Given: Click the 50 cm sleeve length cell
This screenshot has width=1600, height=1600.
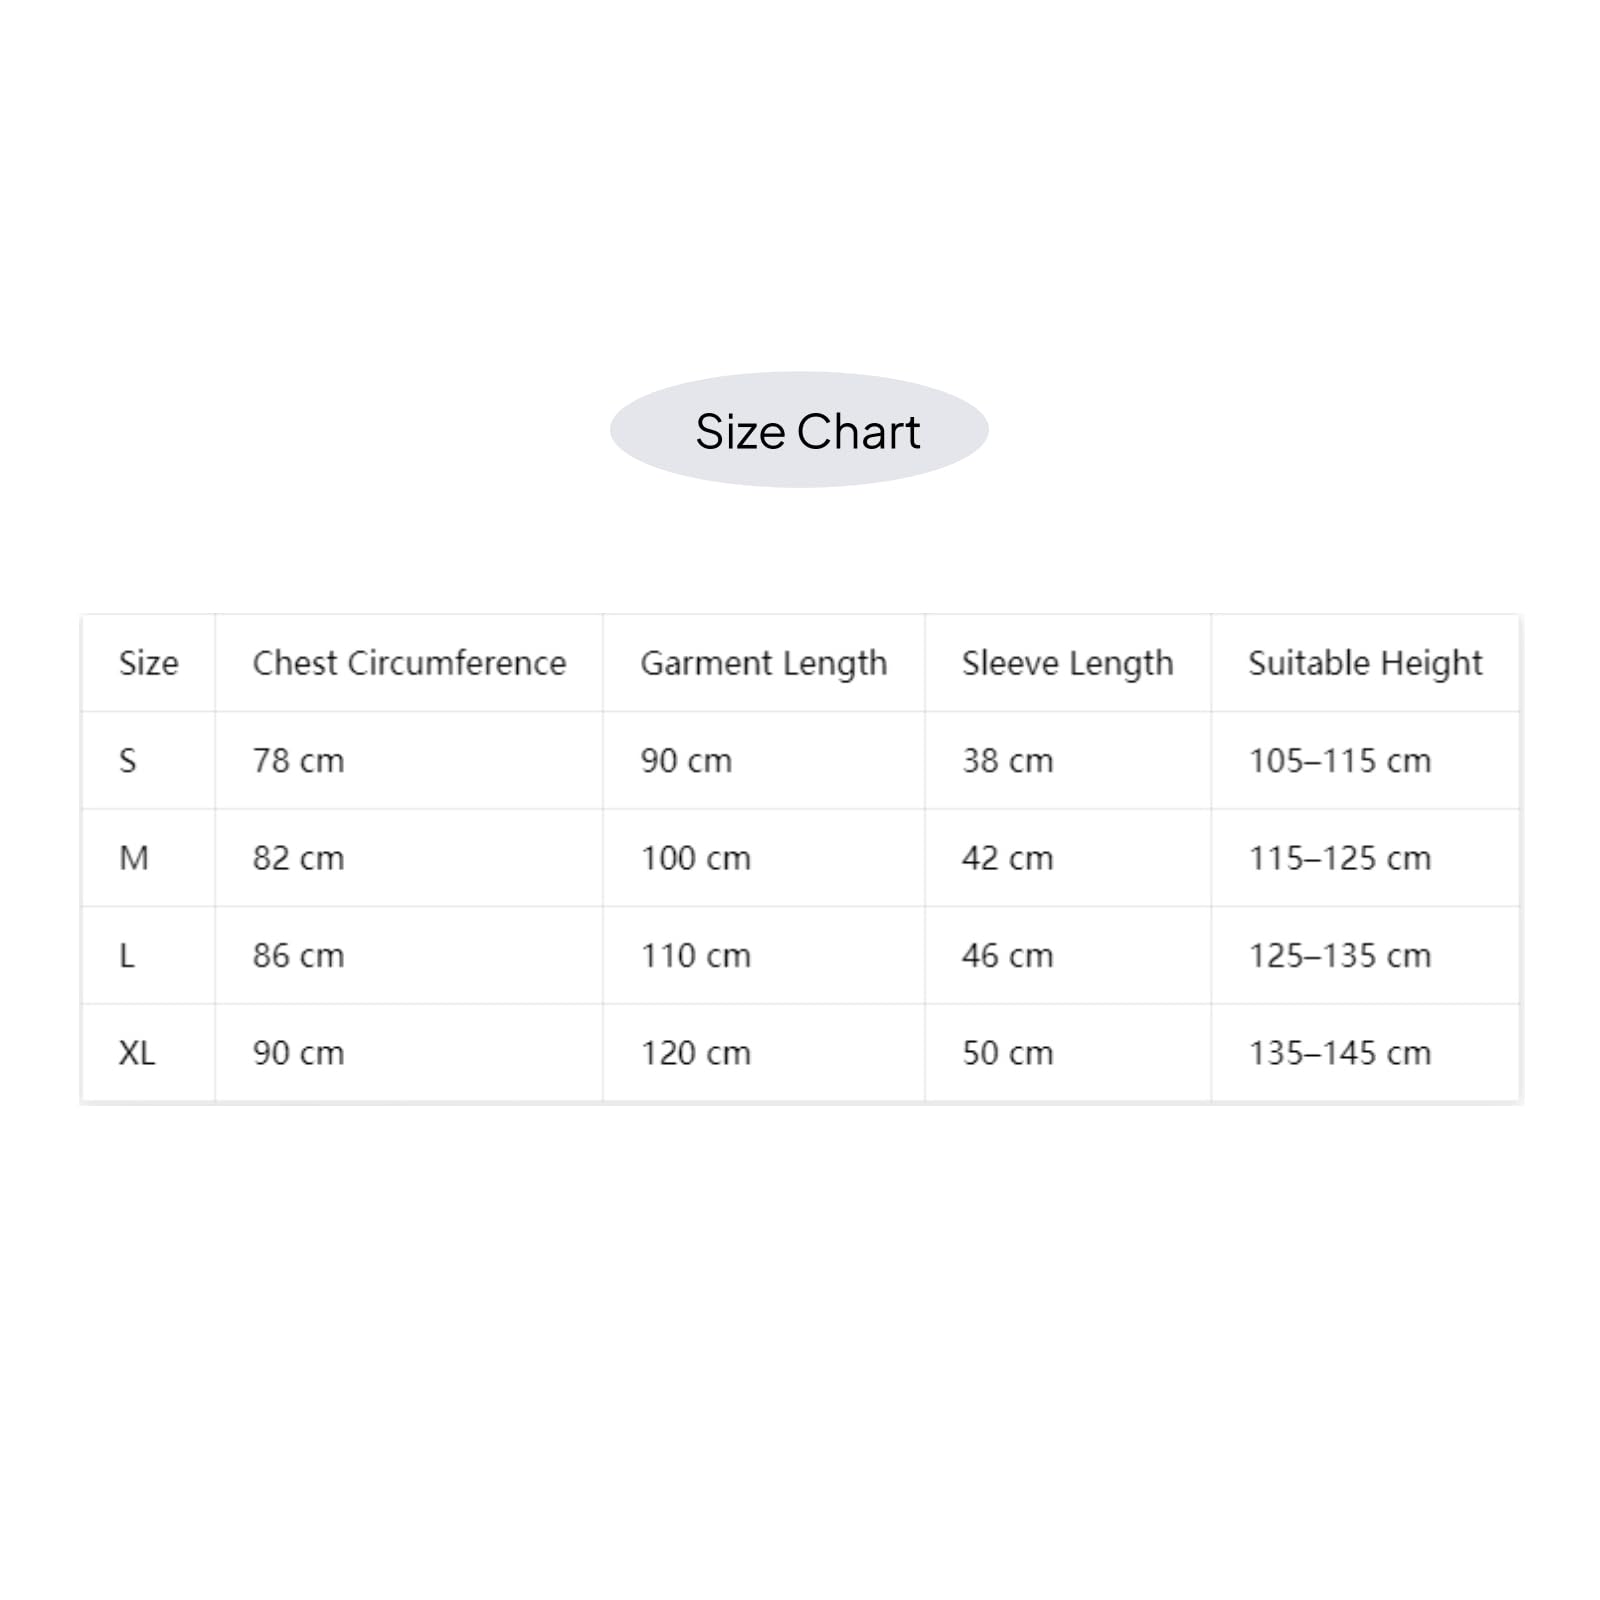Looking at the screenshot, I should (1068, 1053).
